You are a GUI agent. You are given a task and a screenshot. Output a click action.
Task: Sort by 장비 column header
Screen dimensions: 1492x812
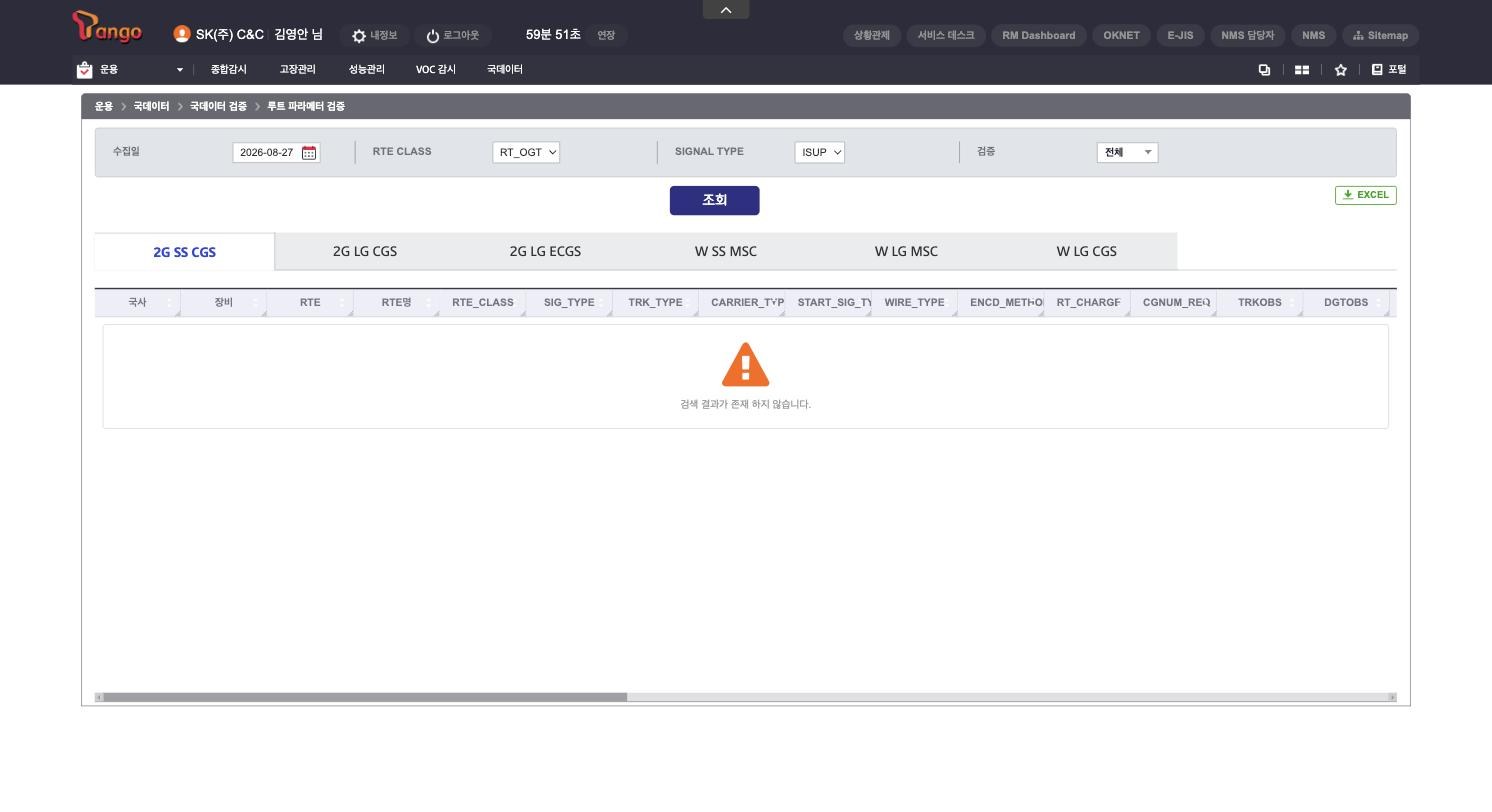(x=223, y=302)
